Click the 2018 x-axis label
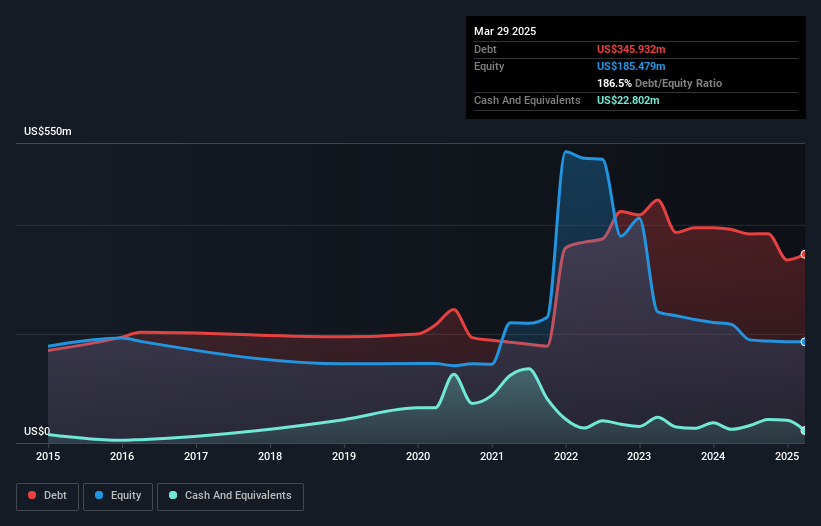Viewport: 821px width, 526px height. pos(270,456)
